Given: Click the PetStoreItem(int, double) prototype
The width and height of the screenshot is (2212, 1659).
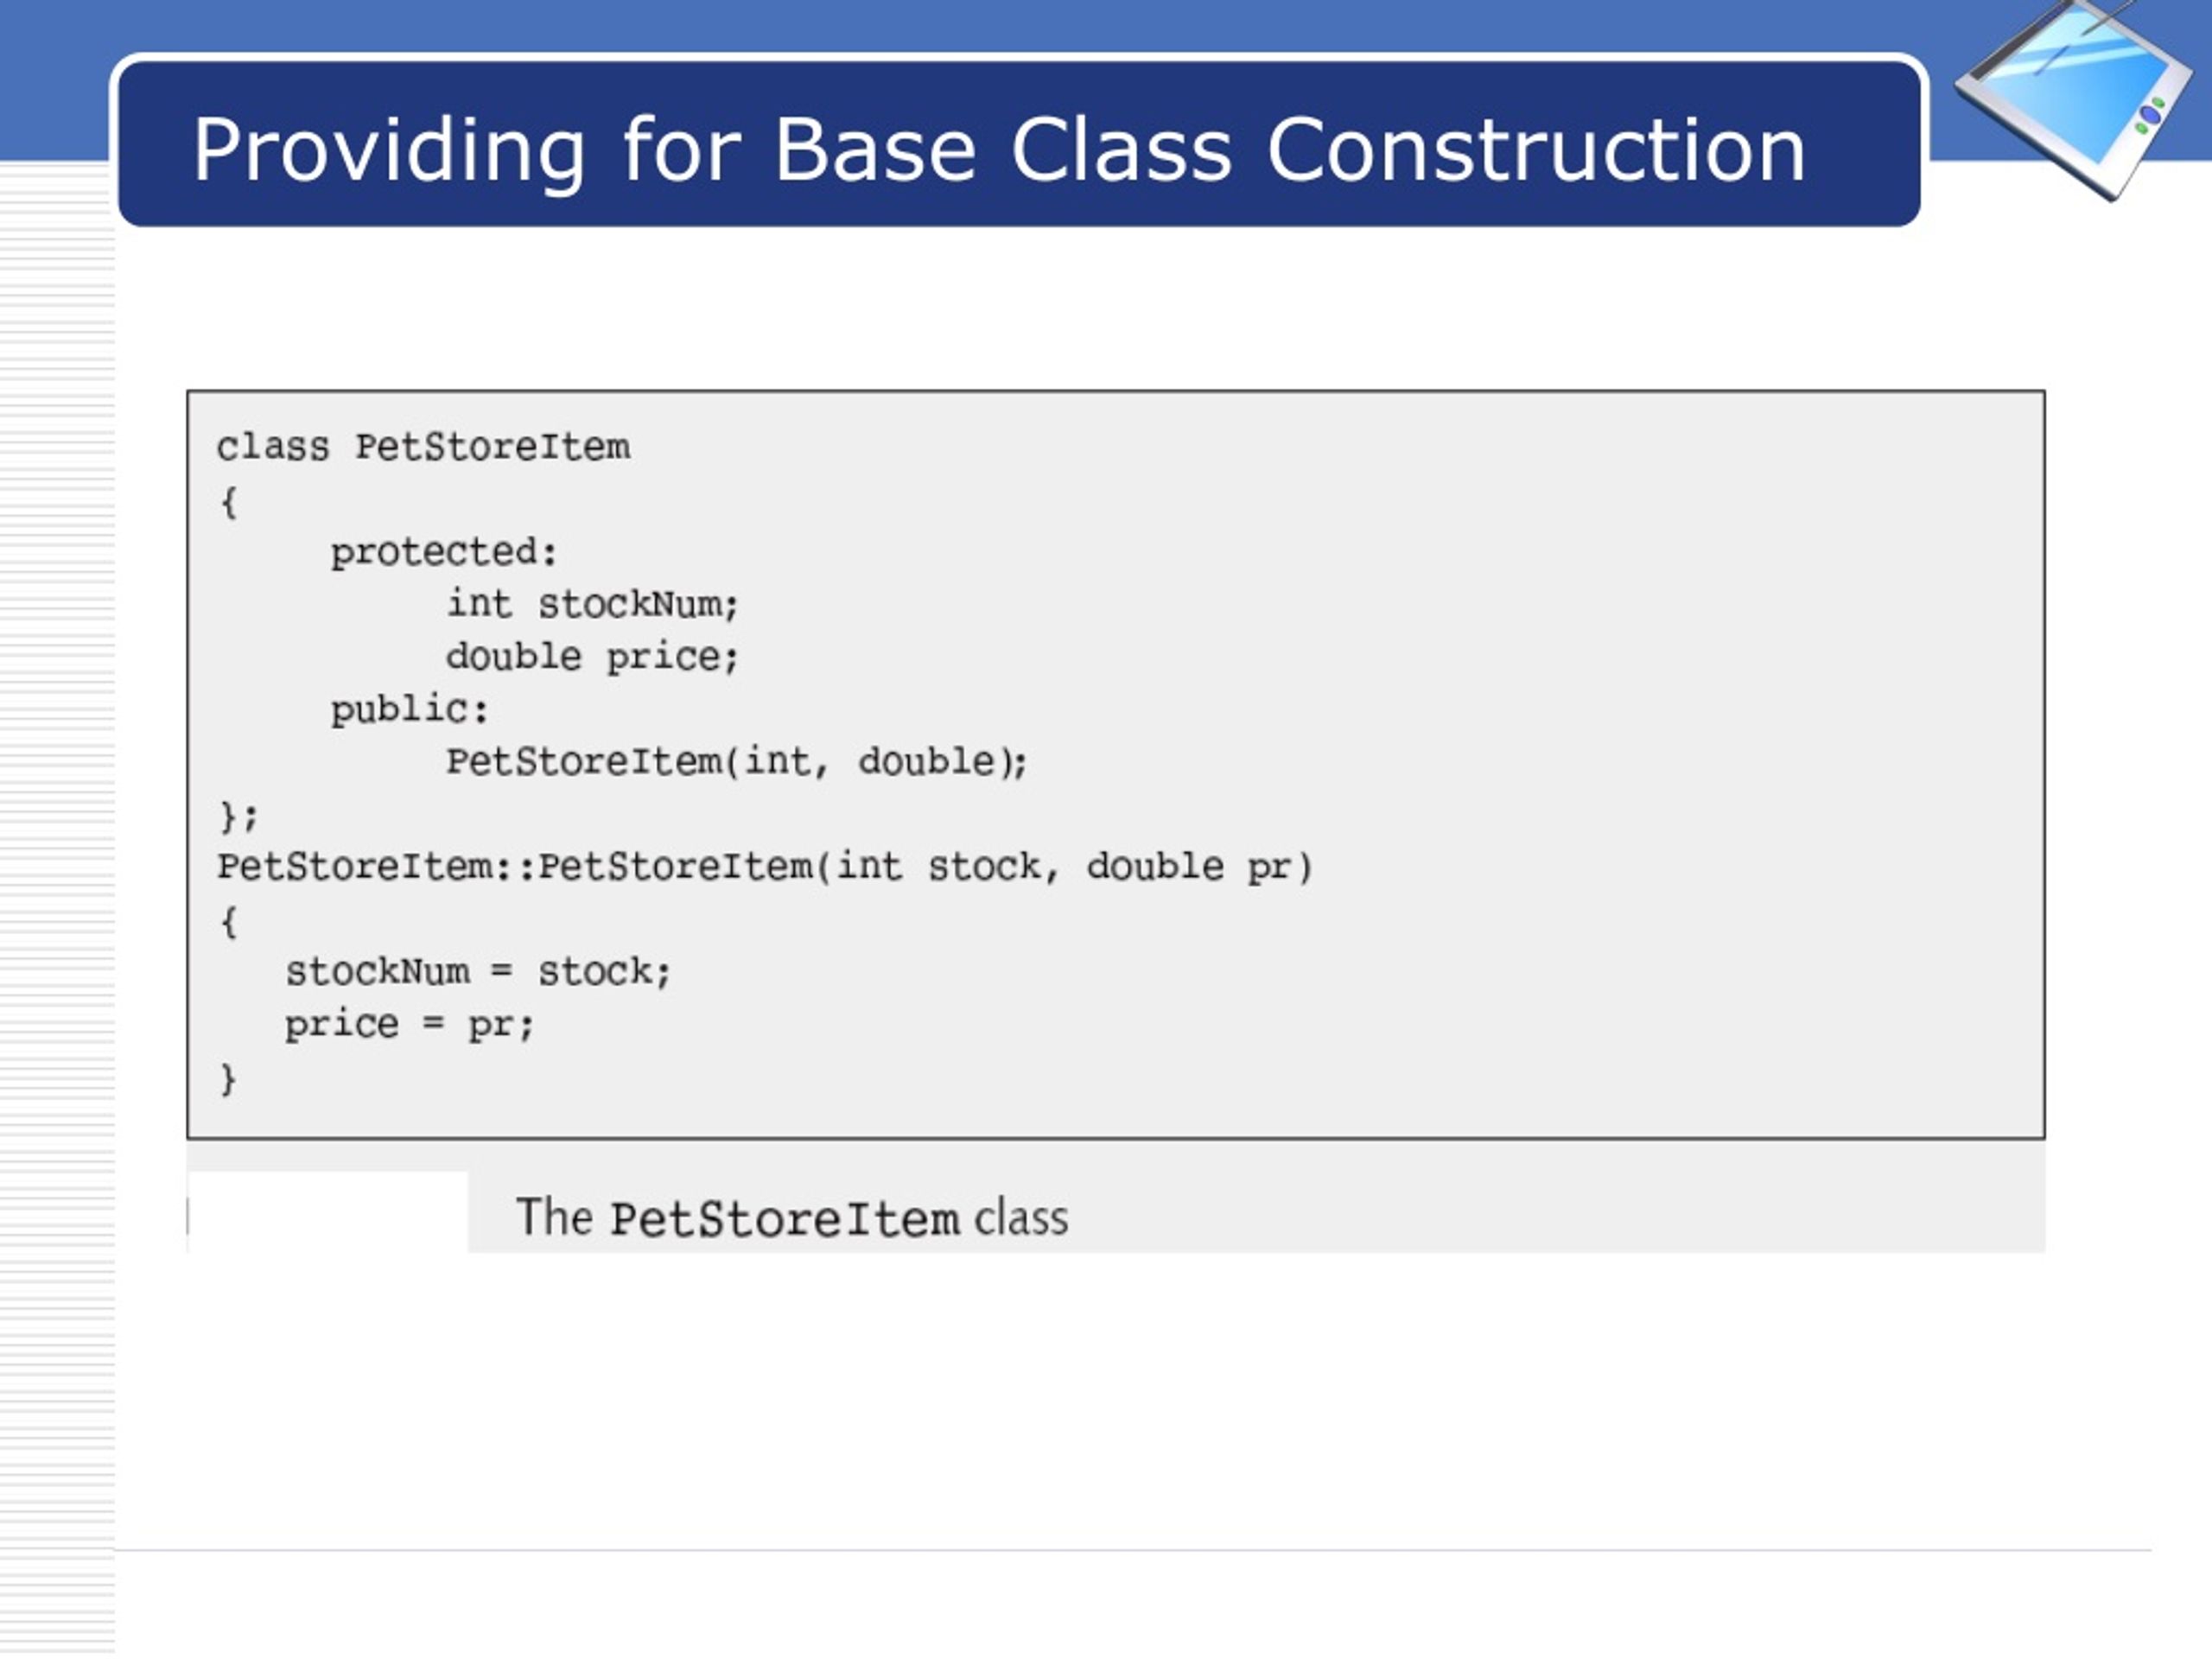Looking at the screenshot, I should click(x=737, y=762).
